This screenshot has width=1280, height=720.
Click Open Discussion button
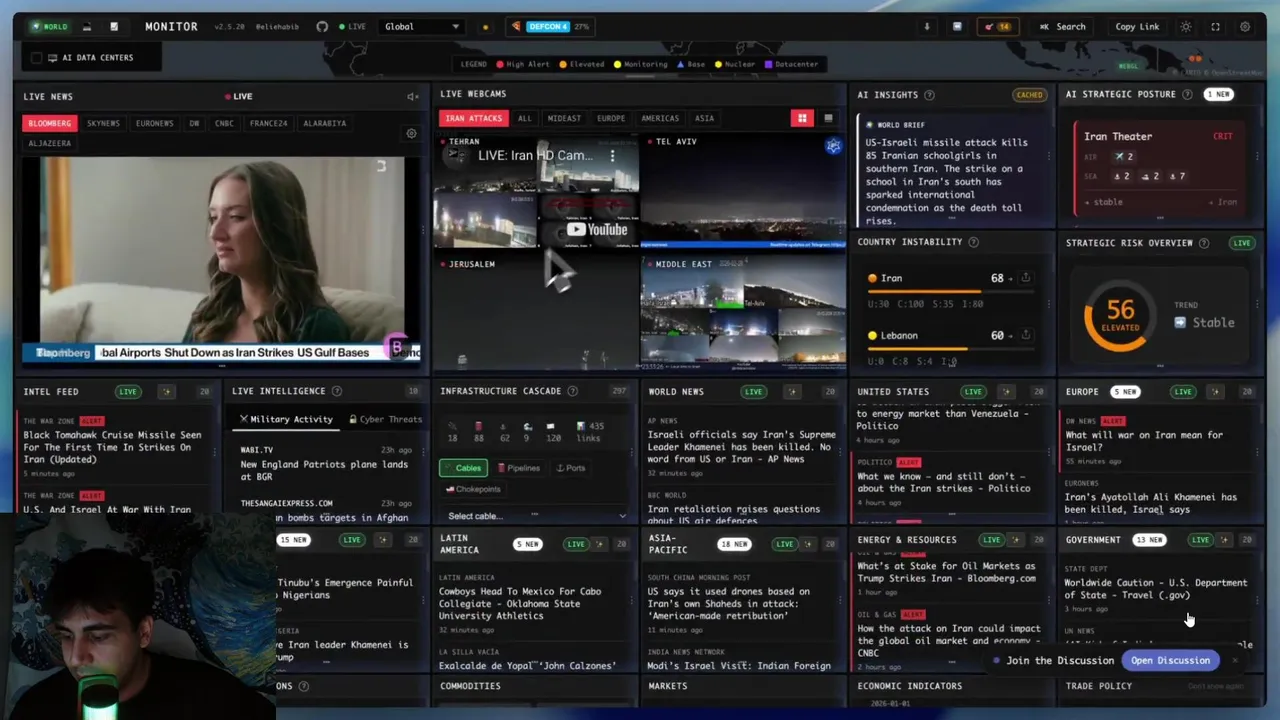(x=1170, y=660)
